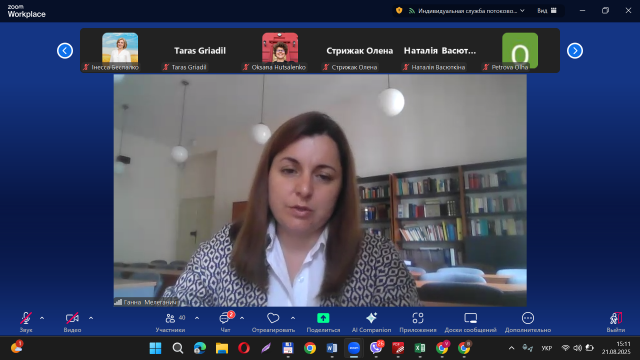Open Google Chrome from taskbar
Viewport: 640px width, 360px height.
coord(310,348)
